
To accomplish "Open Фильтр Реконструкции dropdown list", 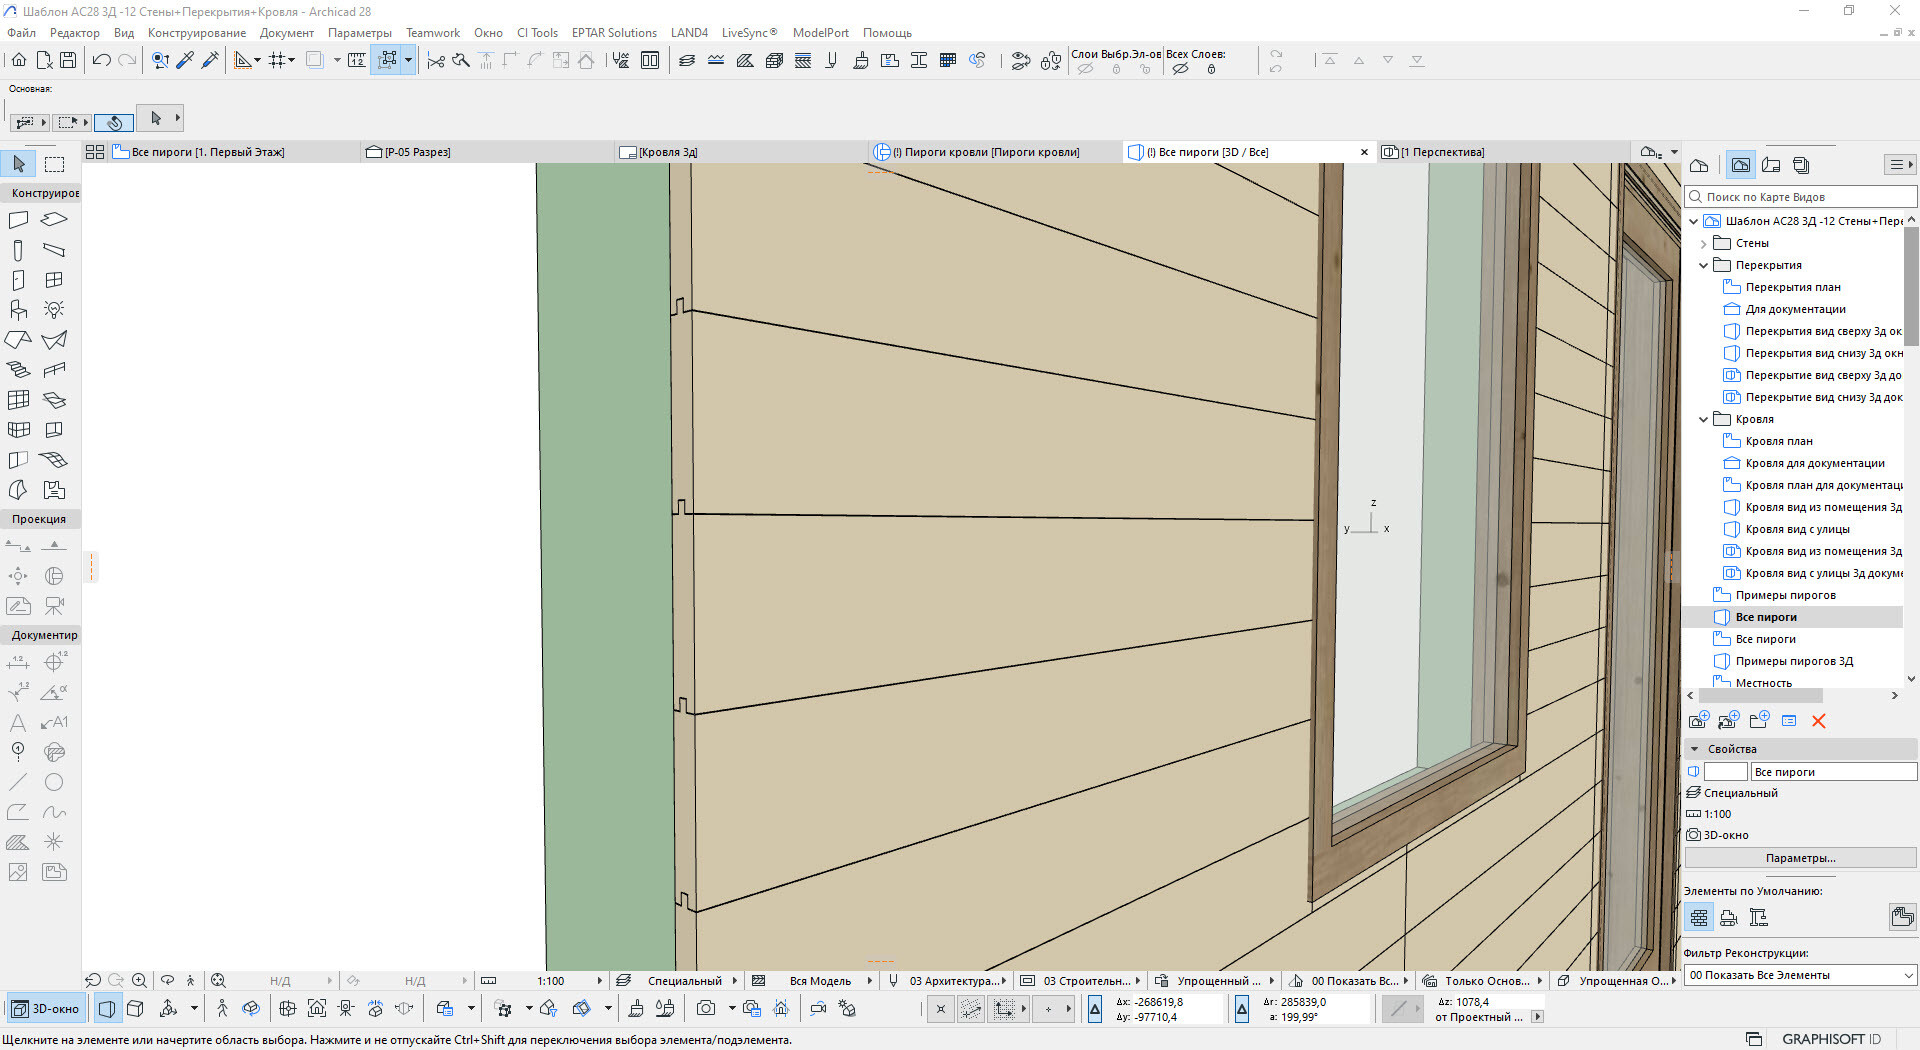I will [x=1800, y=975].
